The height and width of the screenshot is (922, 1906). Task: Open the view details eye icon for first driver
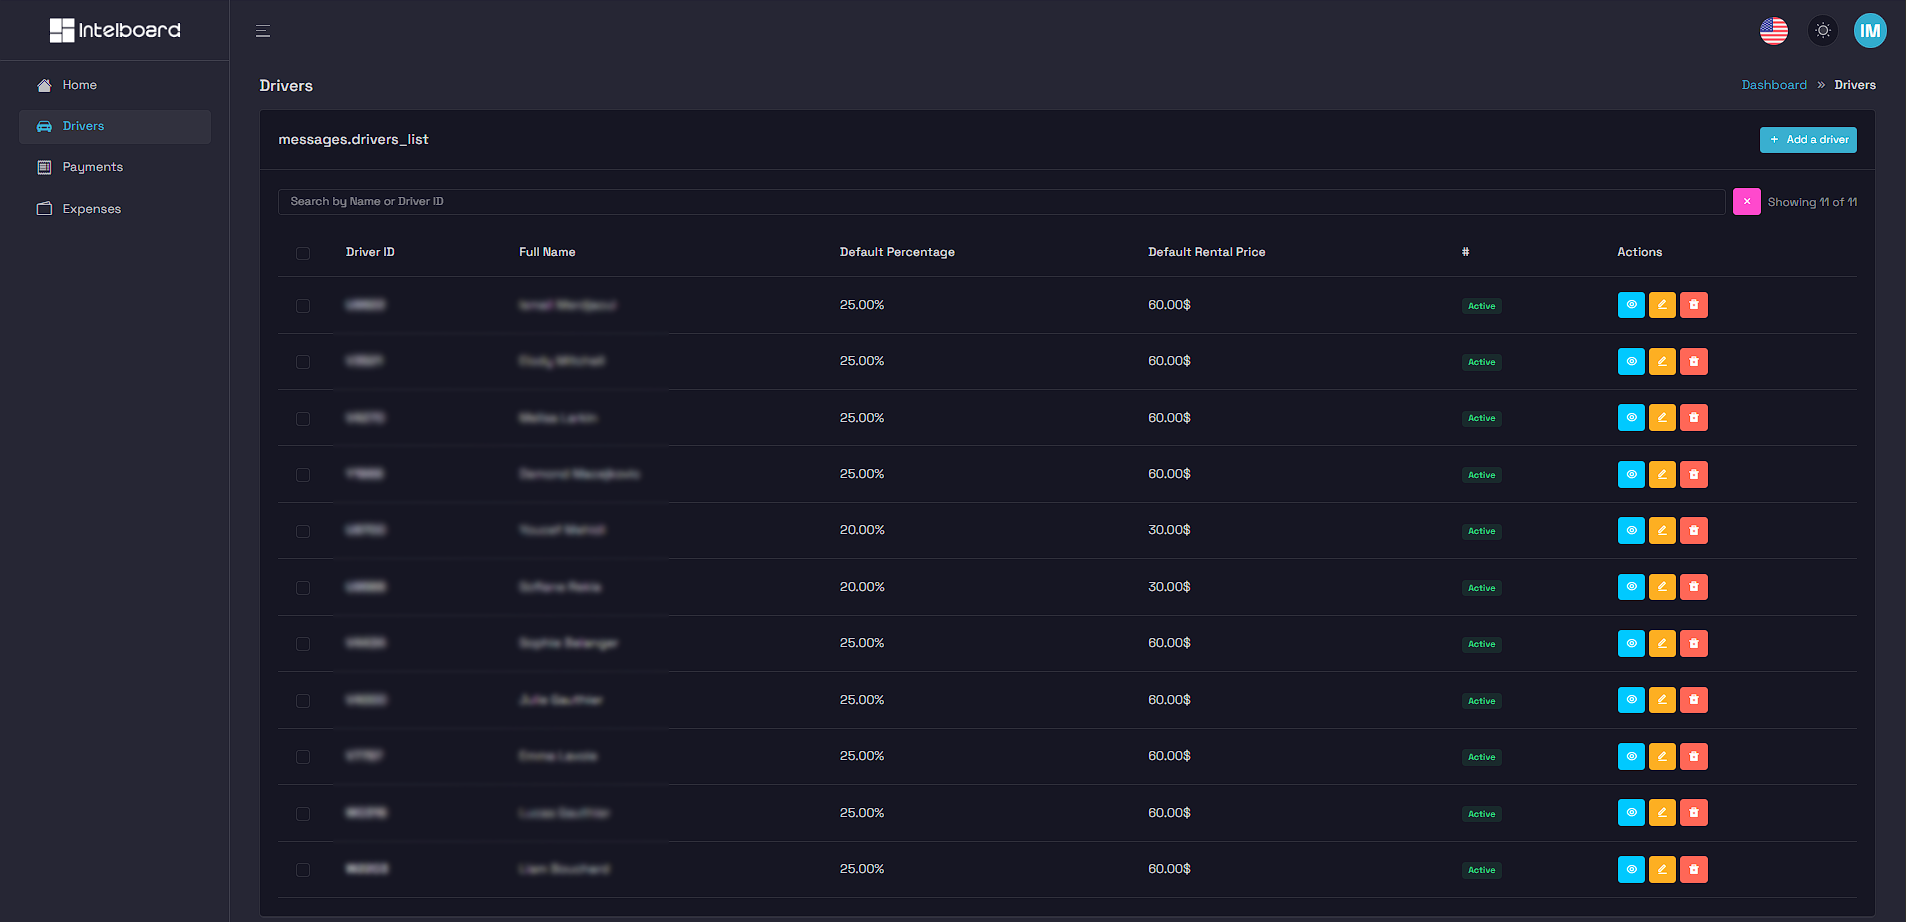(x=1631, y=305)
